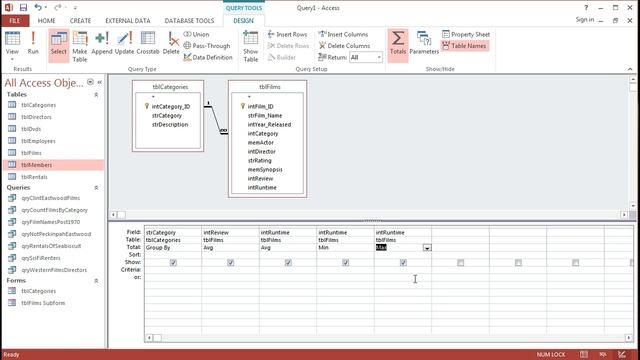Choose the Crosstab query type
640x360 pixels.
148,43
